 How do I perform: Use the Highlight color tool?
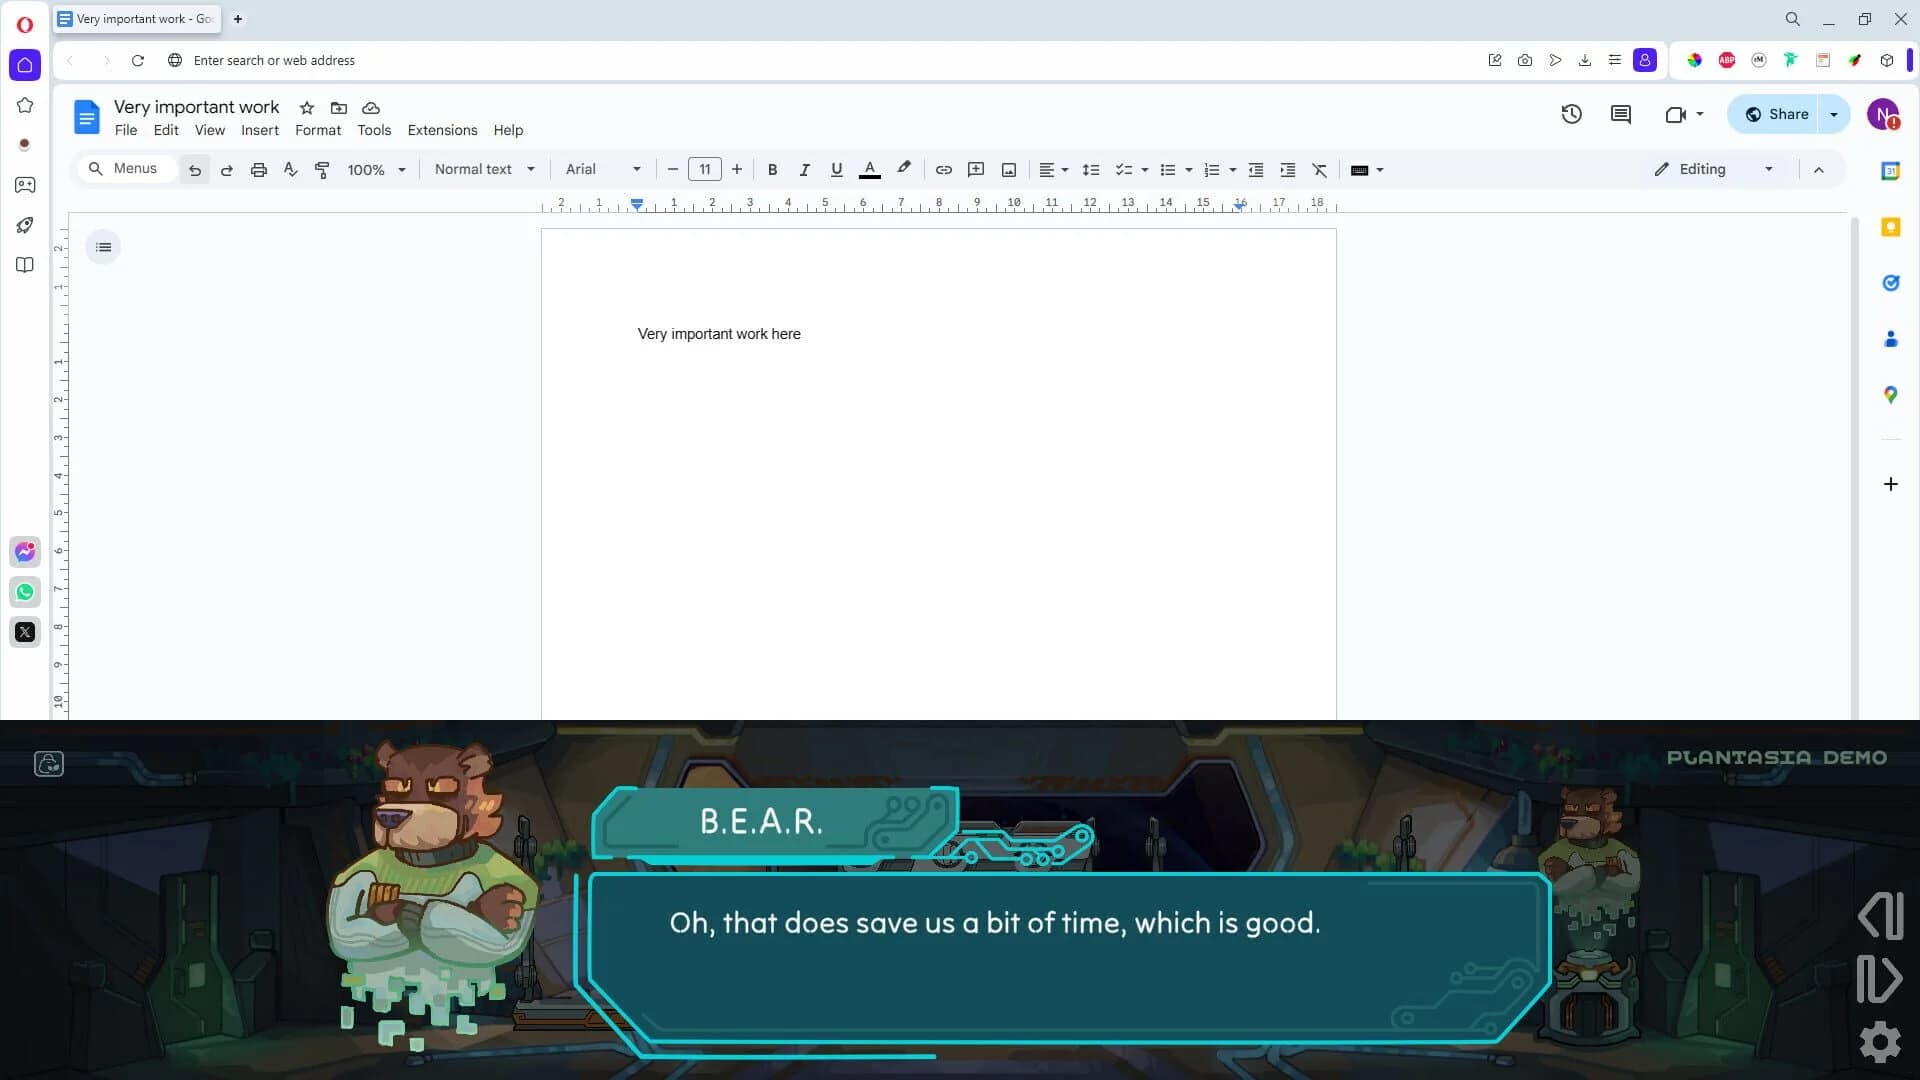[903, 169]
